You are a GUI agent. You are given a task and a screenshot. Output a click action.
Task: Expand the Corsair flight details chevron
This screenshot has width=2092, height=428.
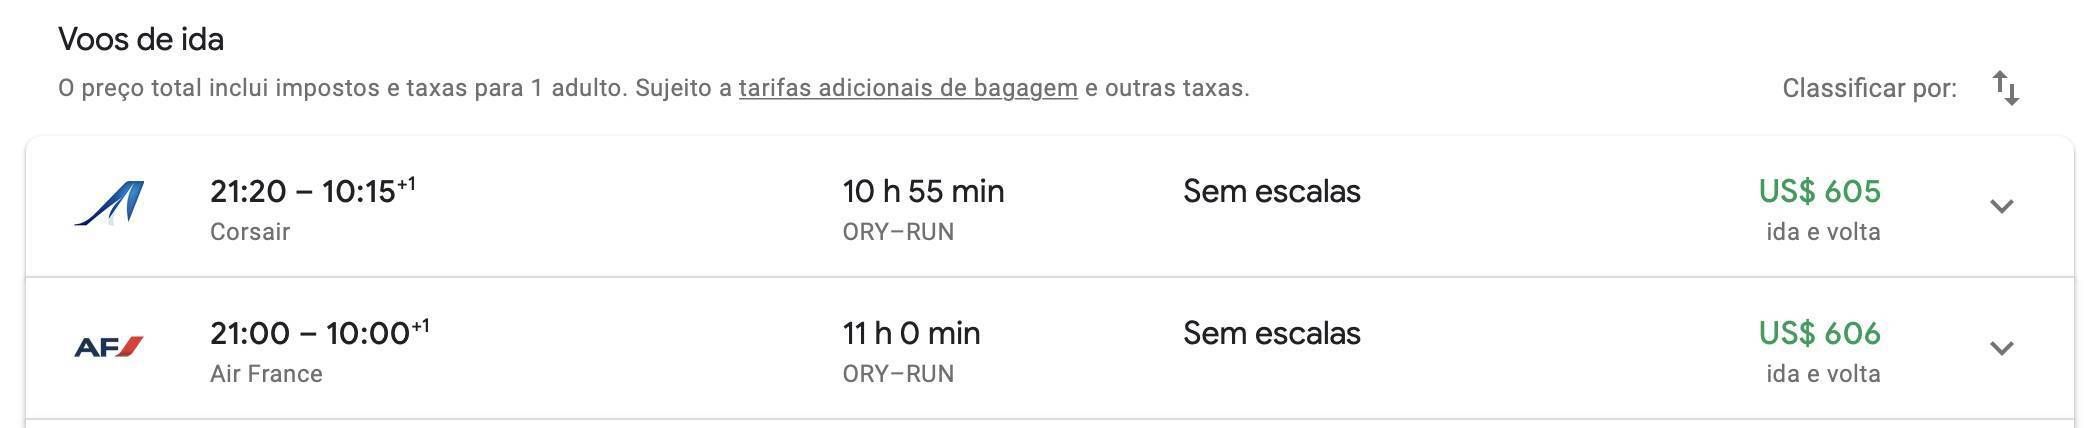coord(2001,206)
